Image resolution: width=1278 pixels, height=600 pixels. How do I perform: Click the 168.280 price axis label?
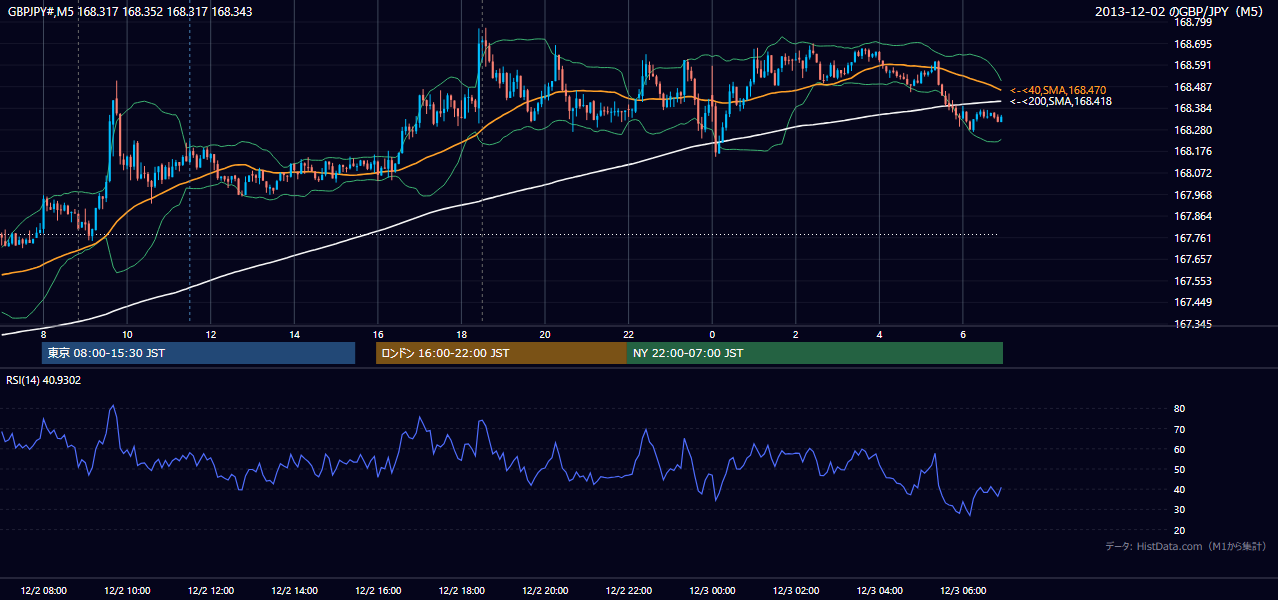(1192, 130)
